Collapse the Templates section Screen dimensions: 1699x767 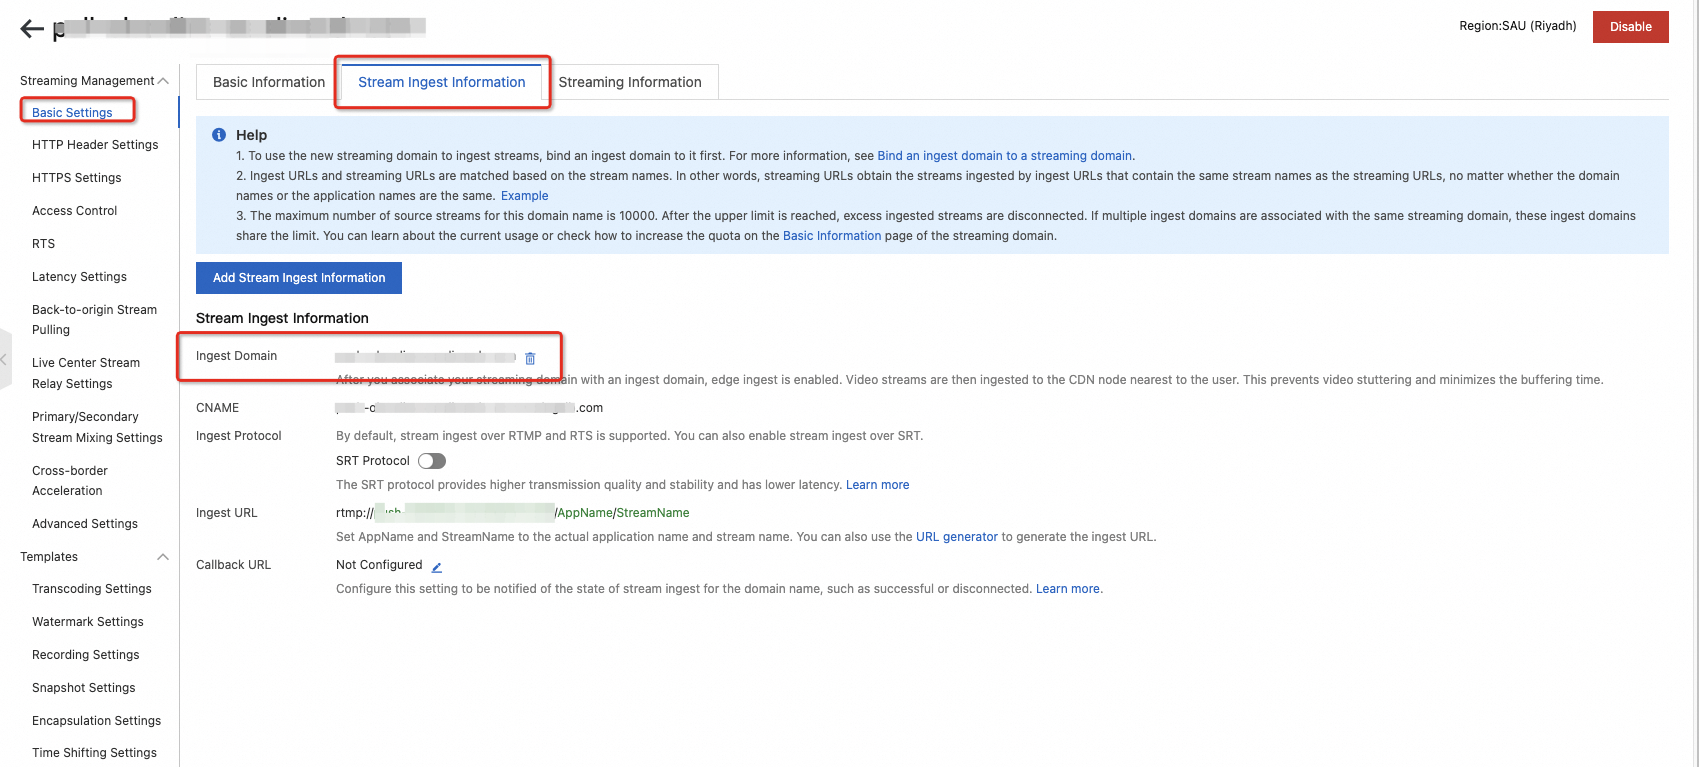tap(163, 557)
